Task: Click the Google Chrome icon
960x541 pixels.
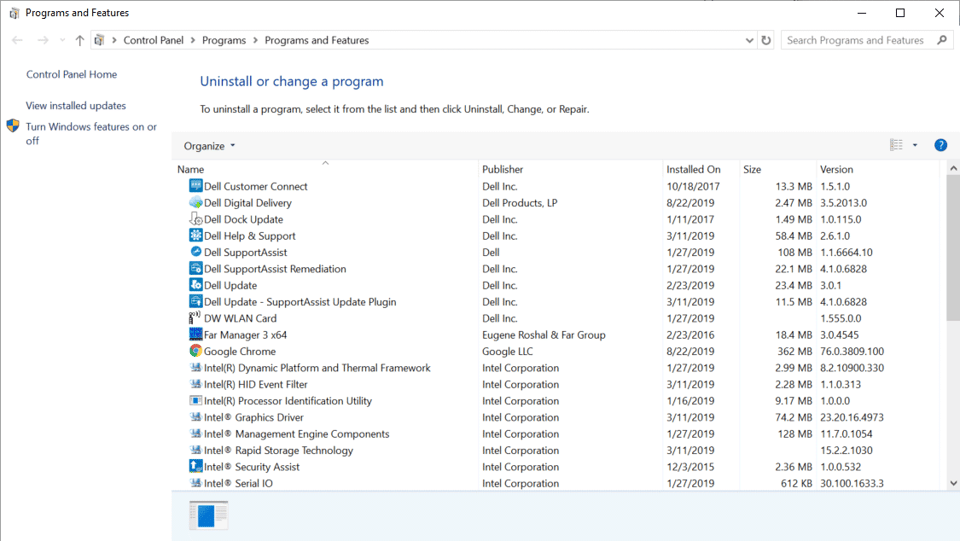Action: [195, 351]
